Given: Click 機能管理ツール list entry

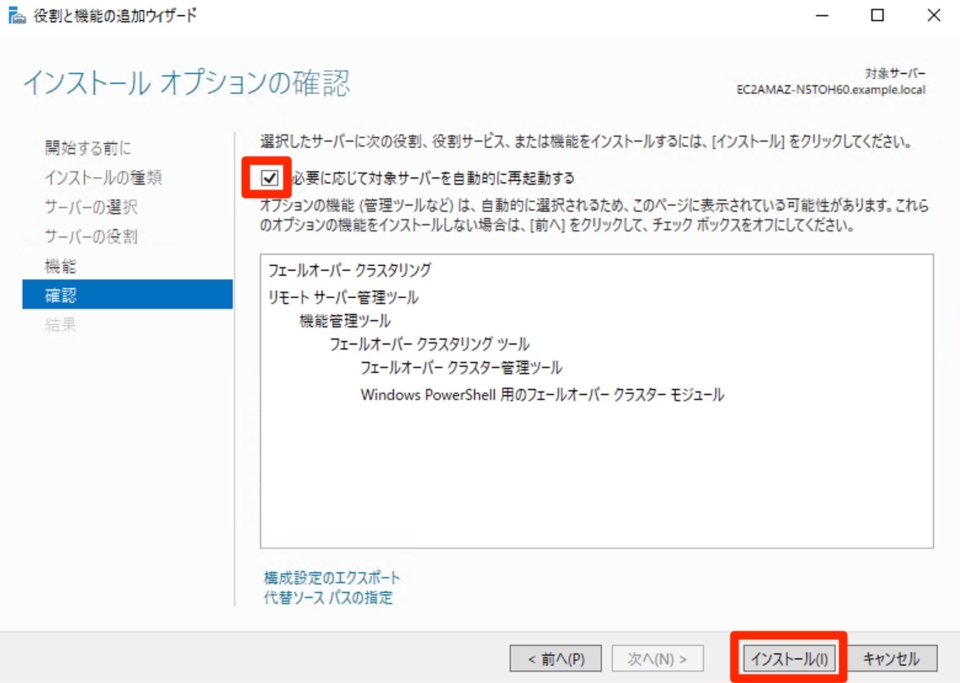Looking at the screenshot, I should click(x=345, y=321).
